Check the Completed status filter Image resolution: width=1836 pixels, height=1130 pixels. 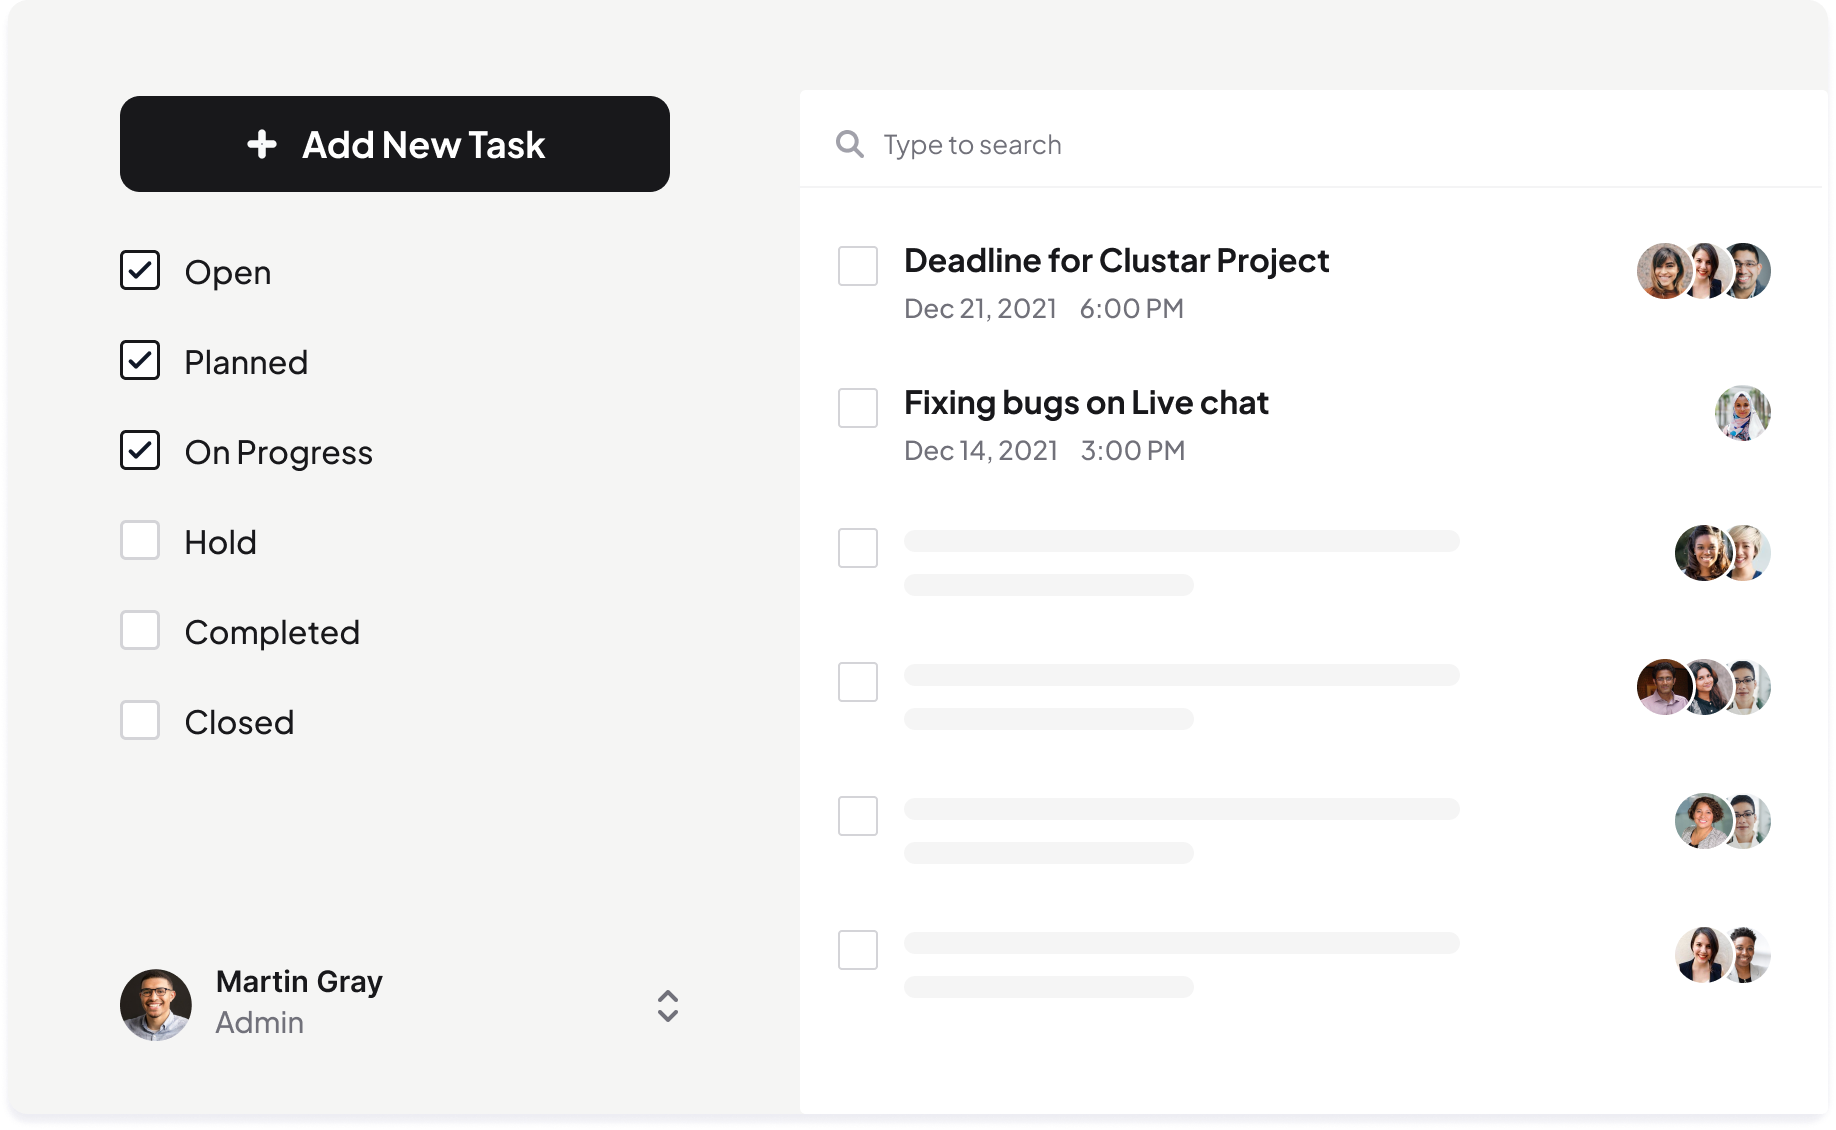(140, 631)
